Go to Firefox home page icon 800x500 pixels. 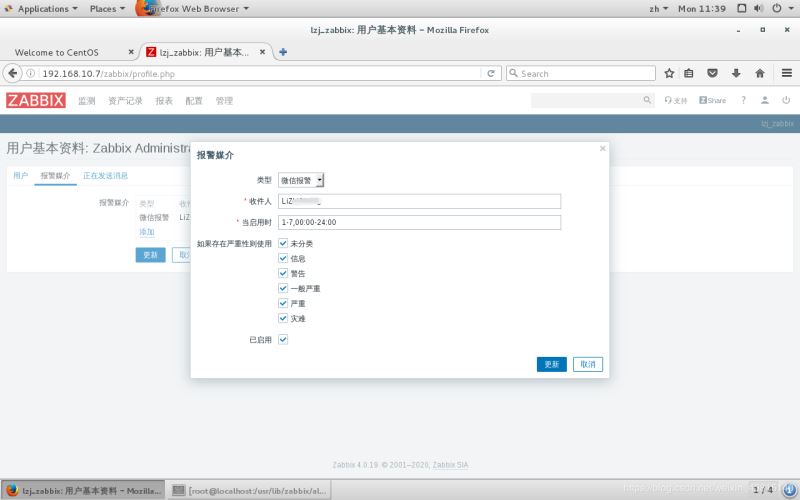click(x=760, y=73)
